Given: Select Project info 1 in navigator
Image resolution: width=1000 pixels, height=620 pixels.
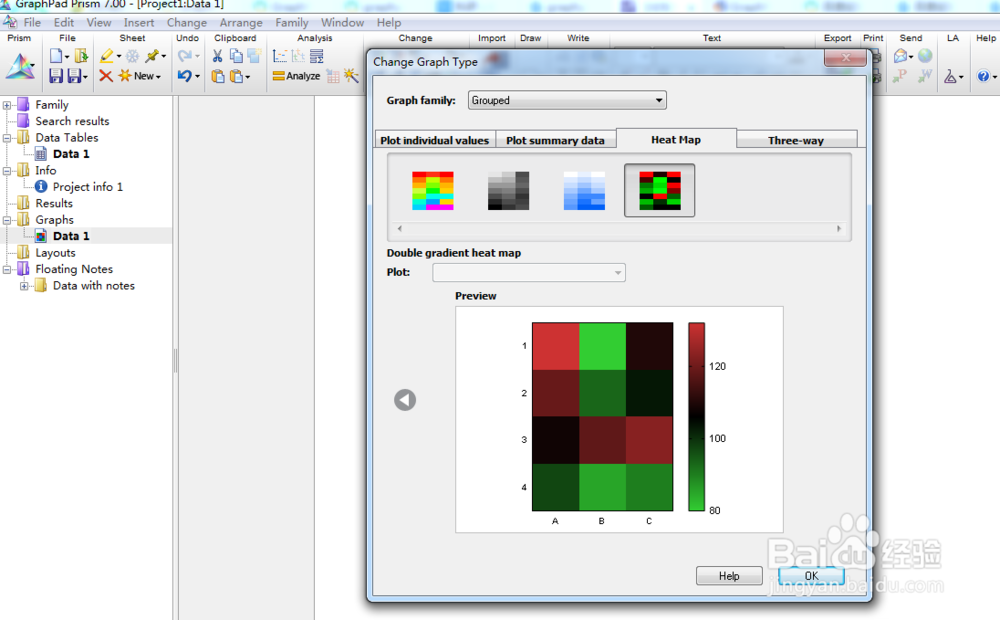Looking at the screenshot, I should (87, 187).
